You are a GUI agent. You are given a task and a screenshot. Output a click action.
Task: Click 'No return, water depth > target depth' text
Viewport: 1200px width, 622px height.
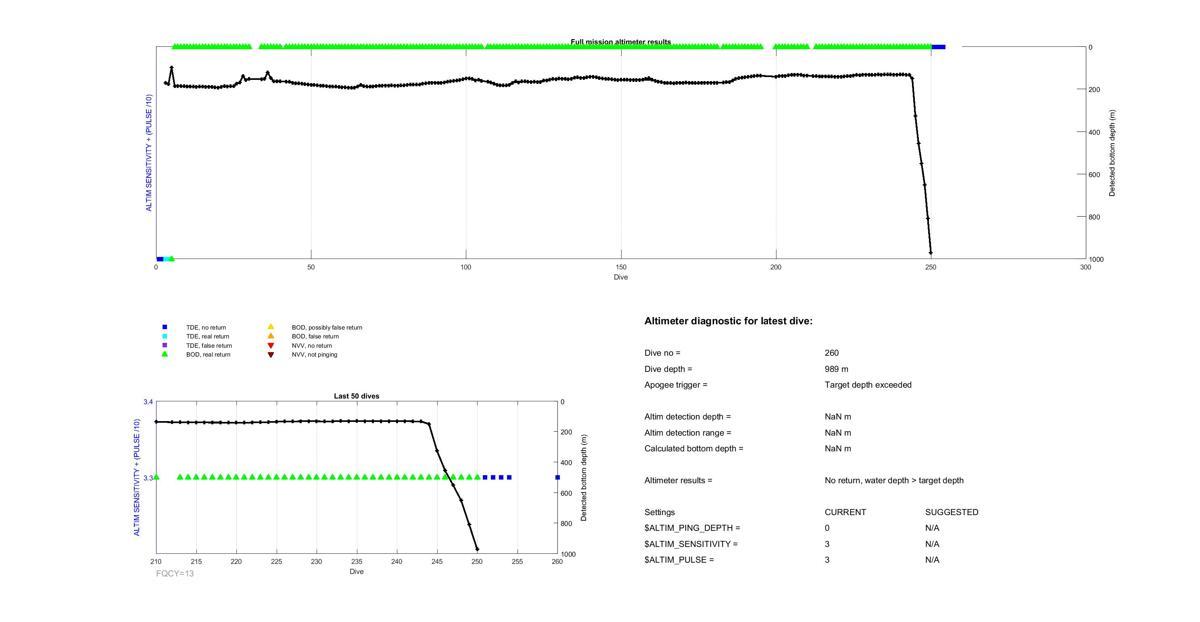tap(894, 481)
